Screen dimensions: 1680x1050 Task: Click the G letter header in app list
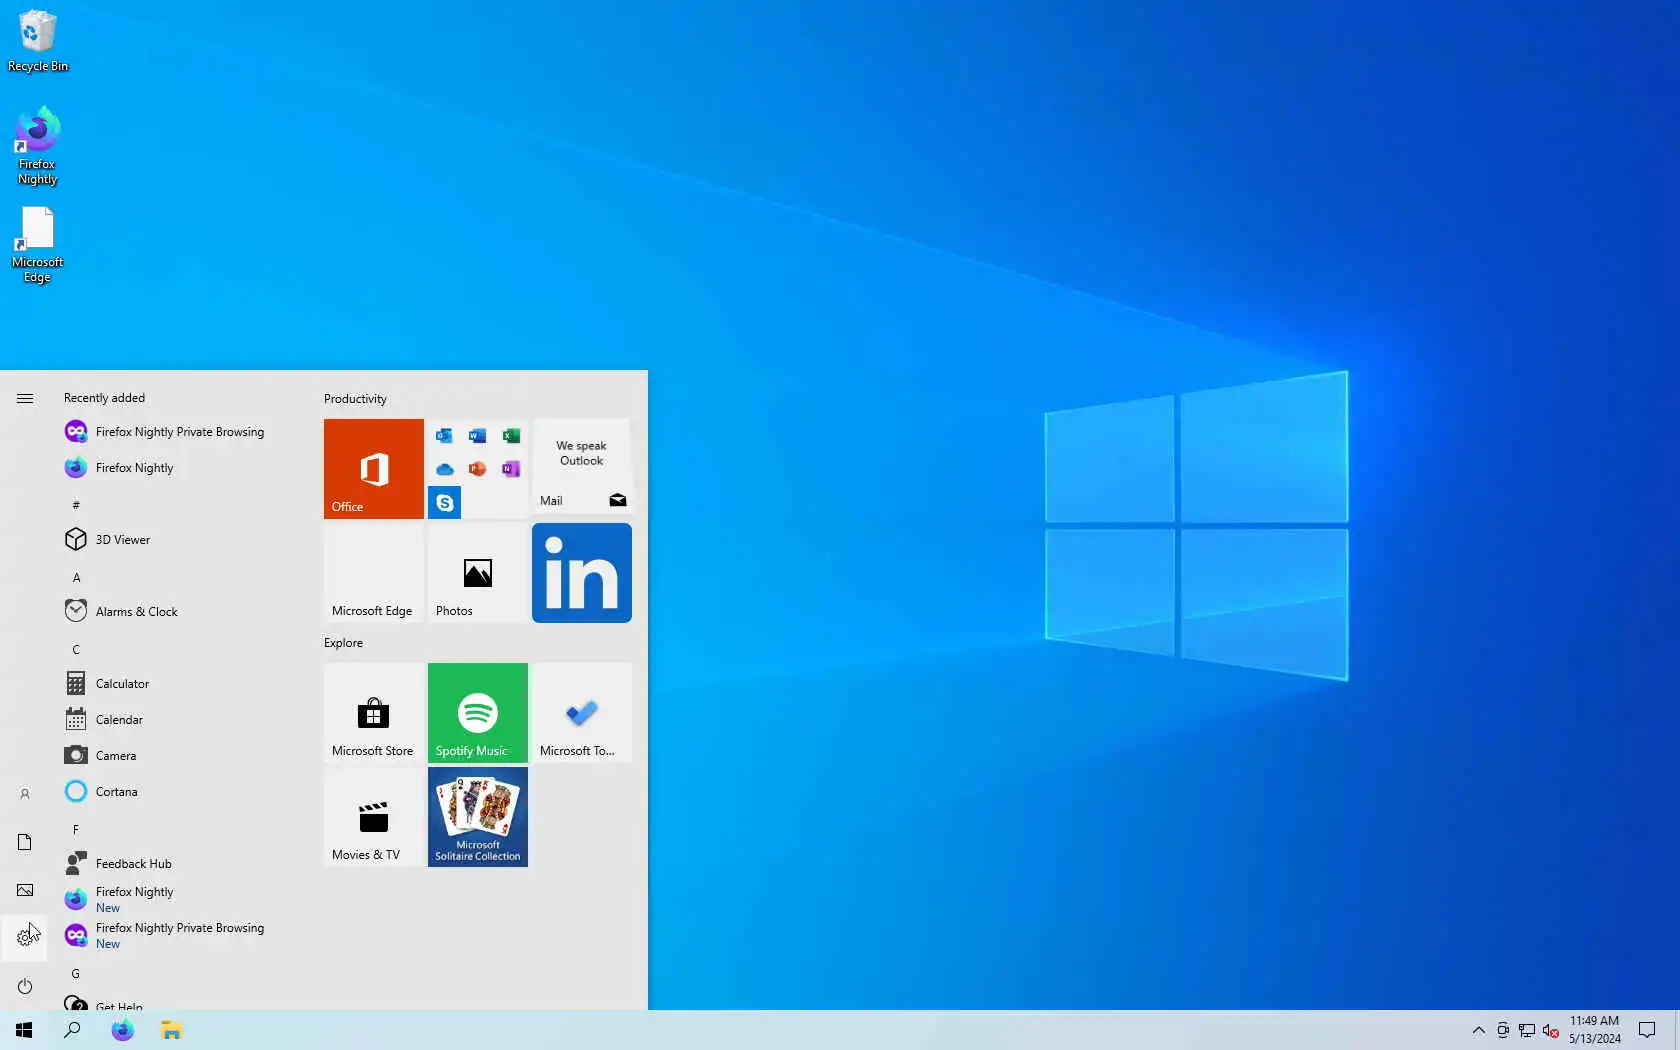[x=76, y=973]
